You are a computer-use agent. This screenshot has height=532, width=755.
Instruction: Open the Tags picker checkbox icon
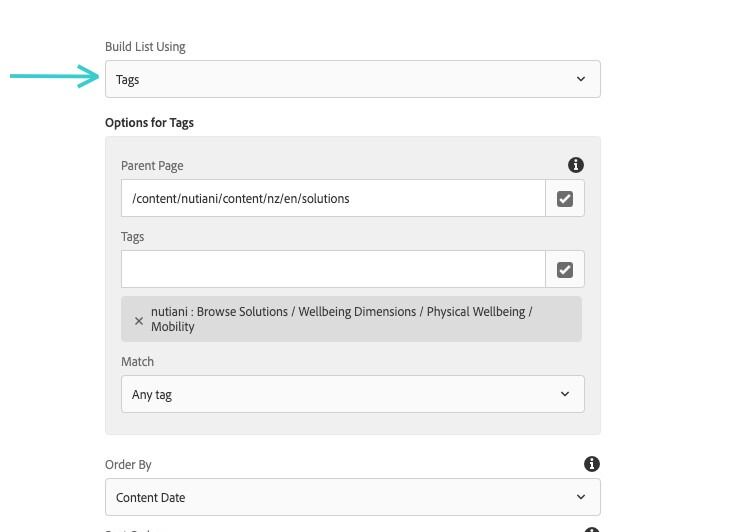[565, 269]
